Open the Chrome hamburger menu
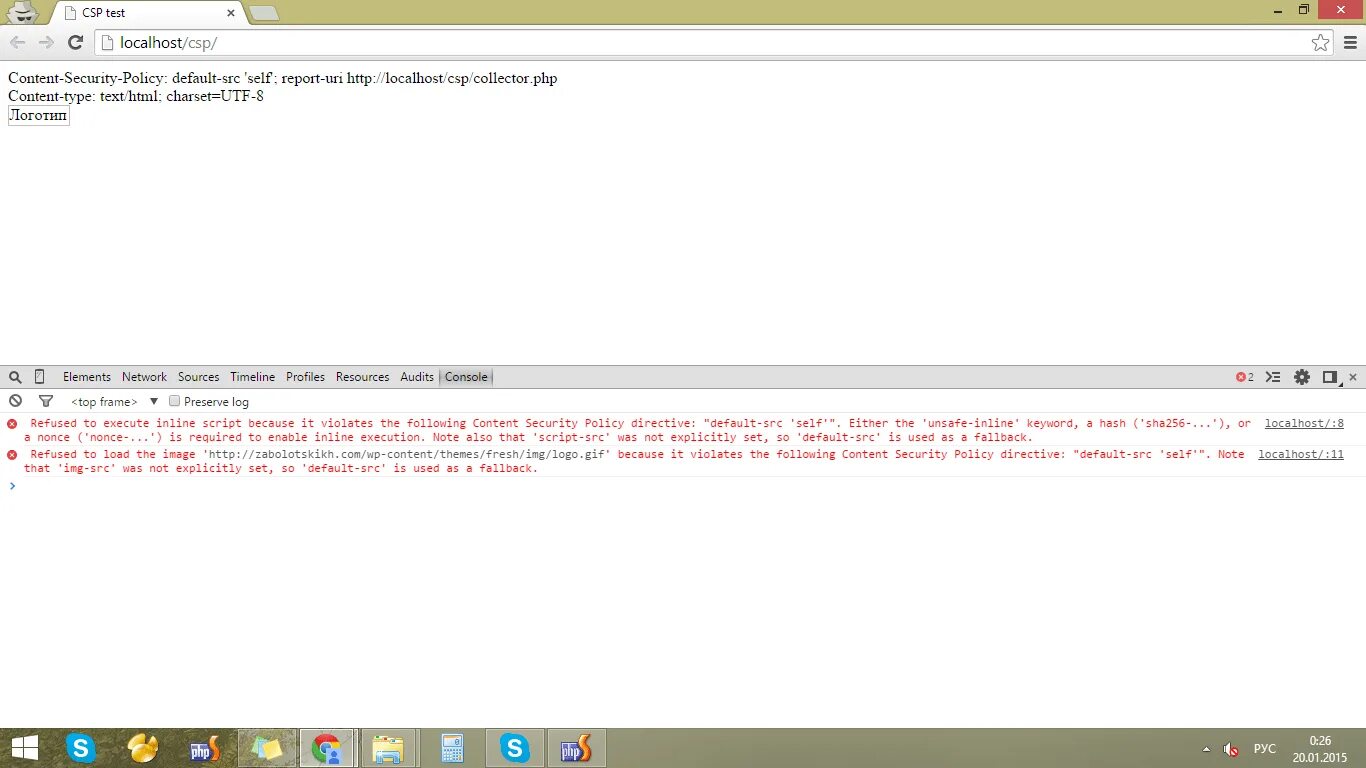 pos(1351,42)
